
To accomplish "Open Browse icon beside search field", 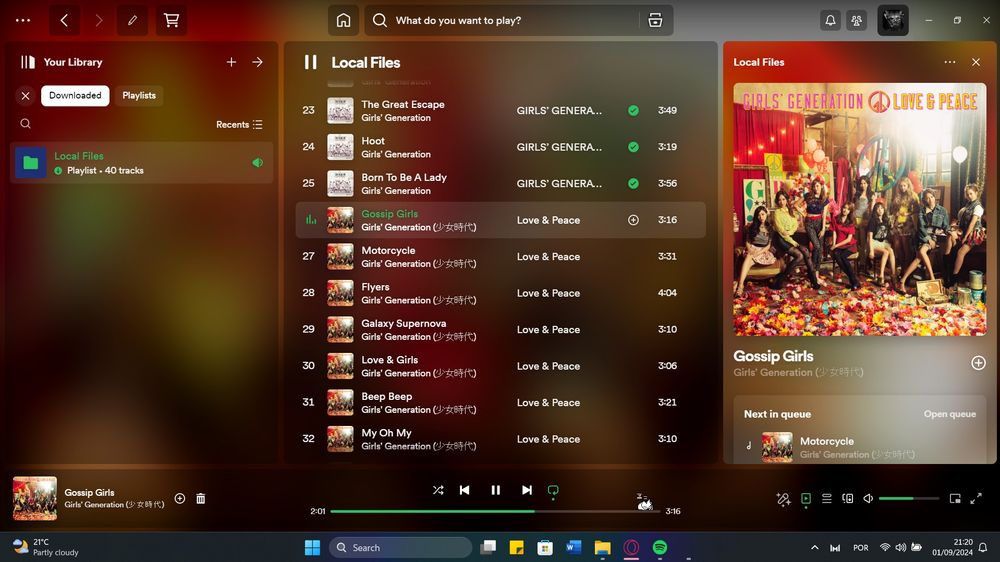I will (x=655, y=20).
